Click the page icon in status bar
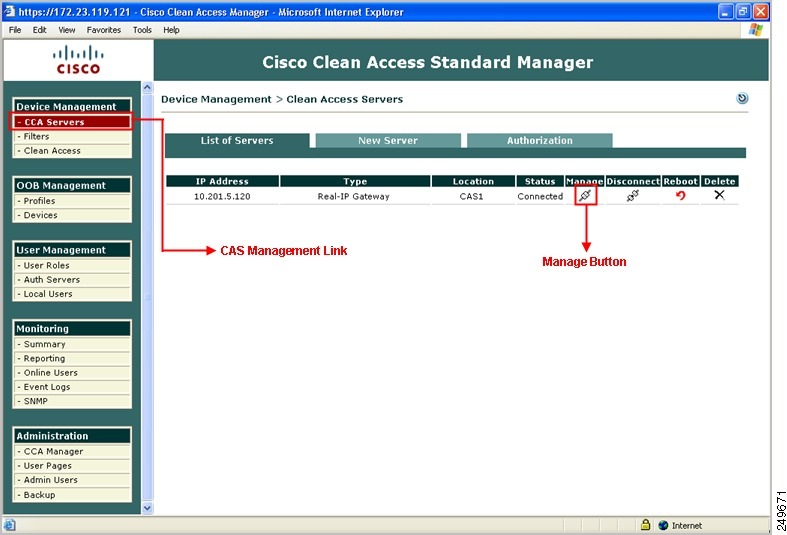This screenshot has width=787, height=535. coord(10,525)
